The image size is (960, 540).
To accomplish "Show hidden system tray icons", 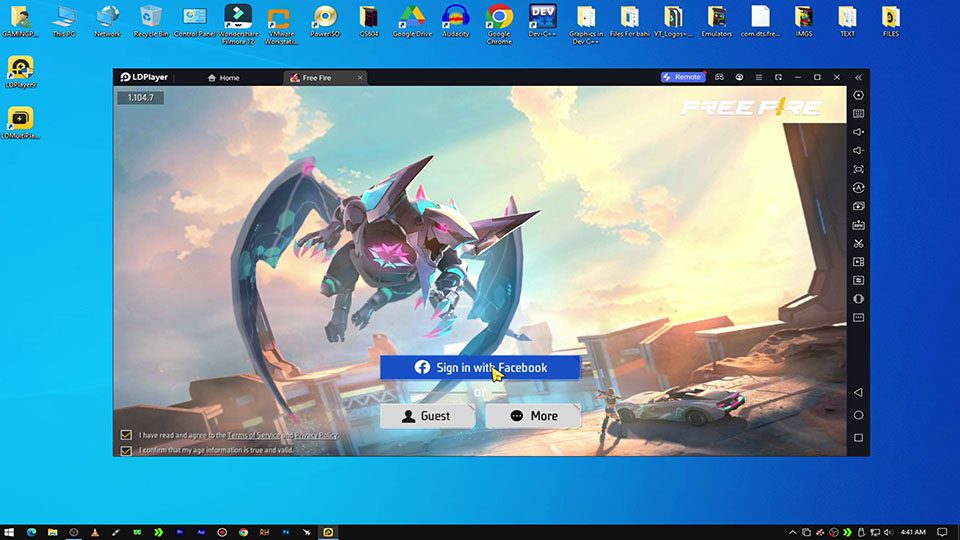I will pyautogui.click(x=792, y=532).
